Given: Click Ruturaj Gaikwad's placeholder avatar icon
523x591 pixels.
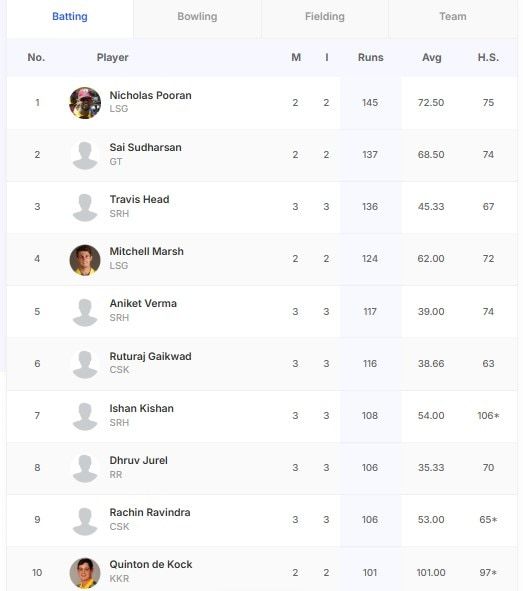Looking at the screenshot, I should pos(85,364).
